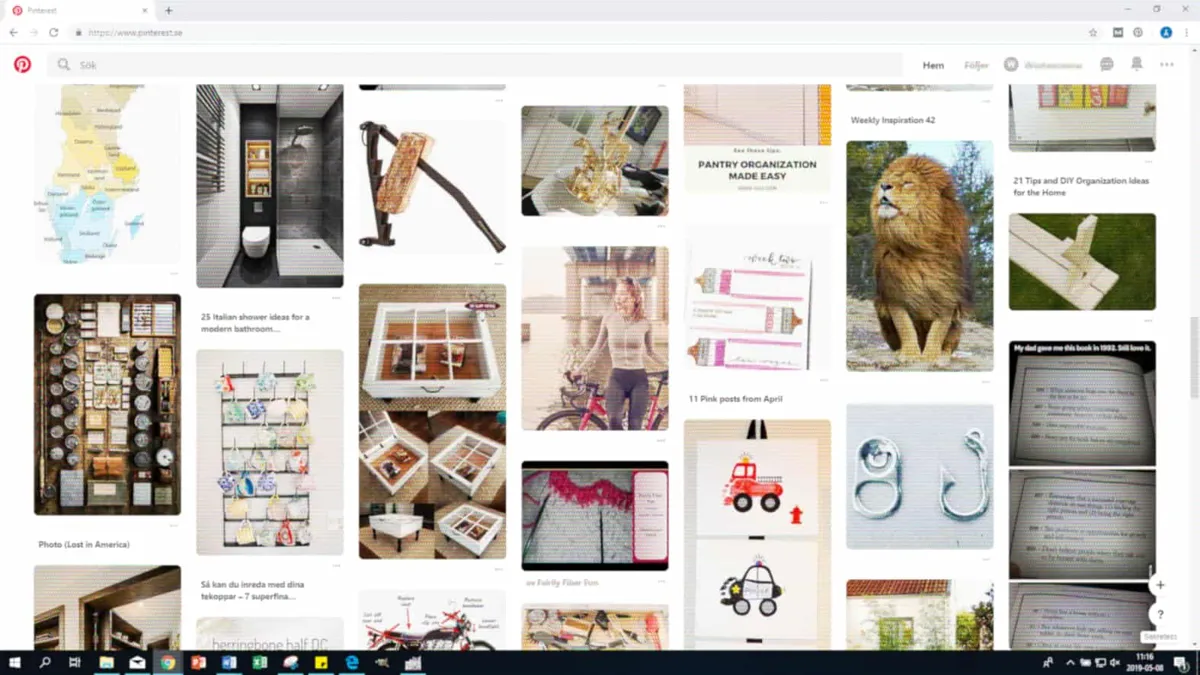The width and height of the screenshot is (1200, 675).
Task: Select Hem in the navigation
Action: point(932,64)
